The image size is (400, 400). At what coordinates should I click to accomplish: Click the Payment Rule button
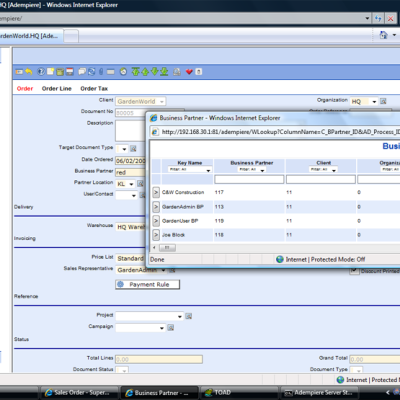[148, 284]
